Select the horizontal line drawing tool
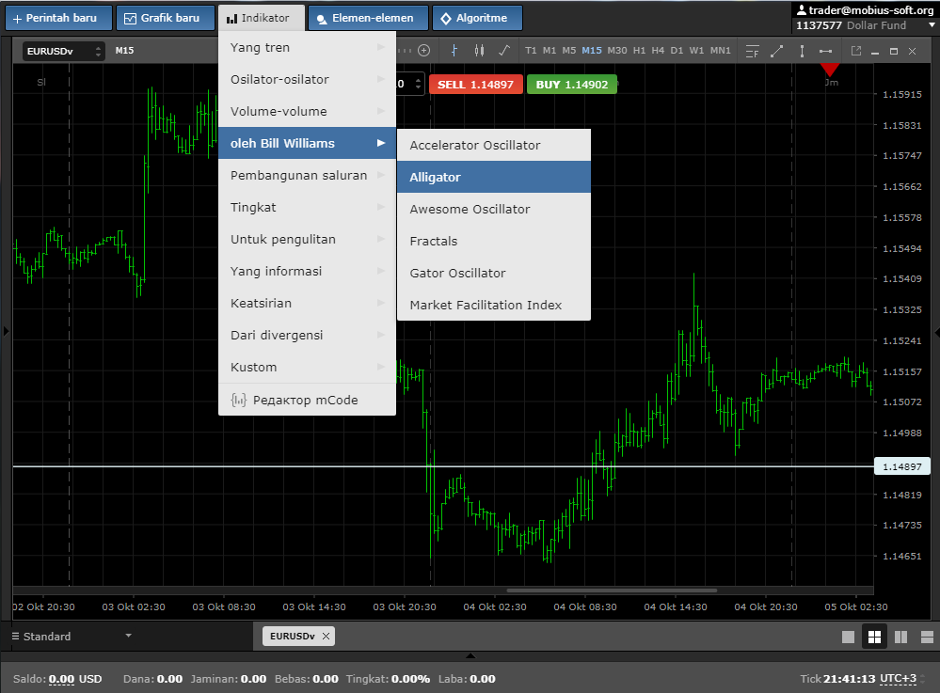The height and width of the screenshot is (693, 940). pyautogui.click(x=825, y=52)
